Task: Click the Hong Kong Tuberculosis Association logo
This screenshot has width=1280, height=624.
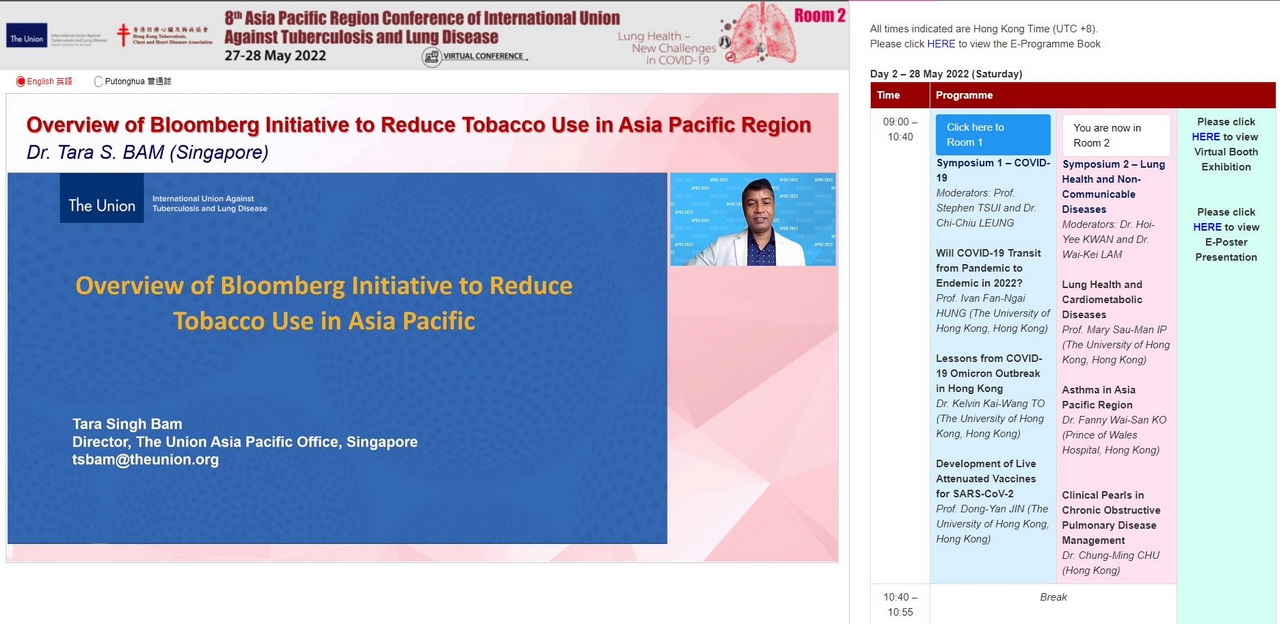Action: click(x=165, y=35)
